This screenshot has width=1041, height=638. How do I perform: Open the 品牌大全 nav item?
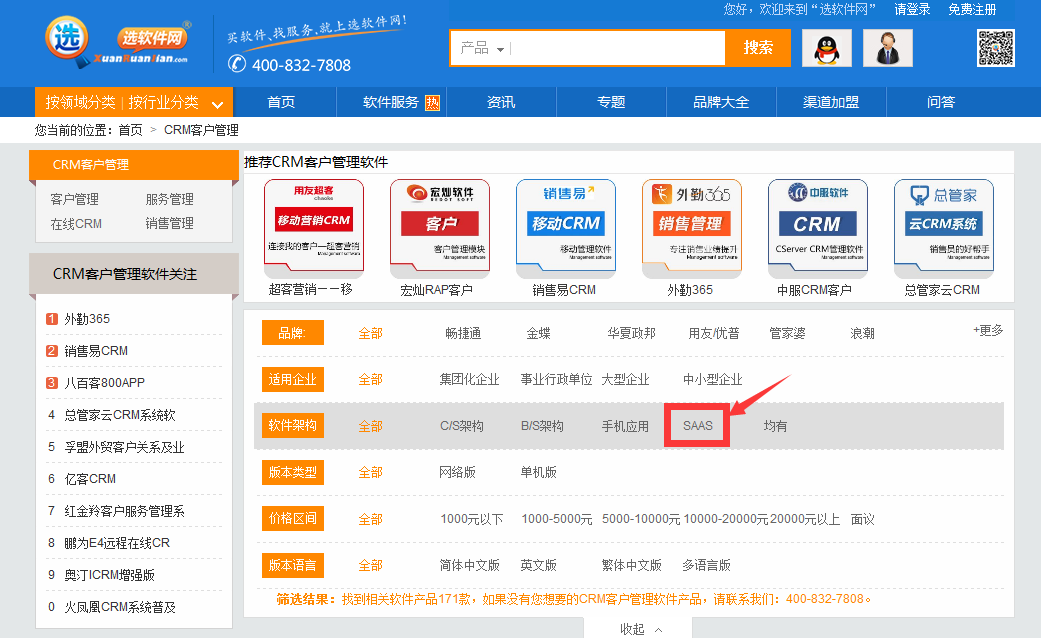coord(721,102)
